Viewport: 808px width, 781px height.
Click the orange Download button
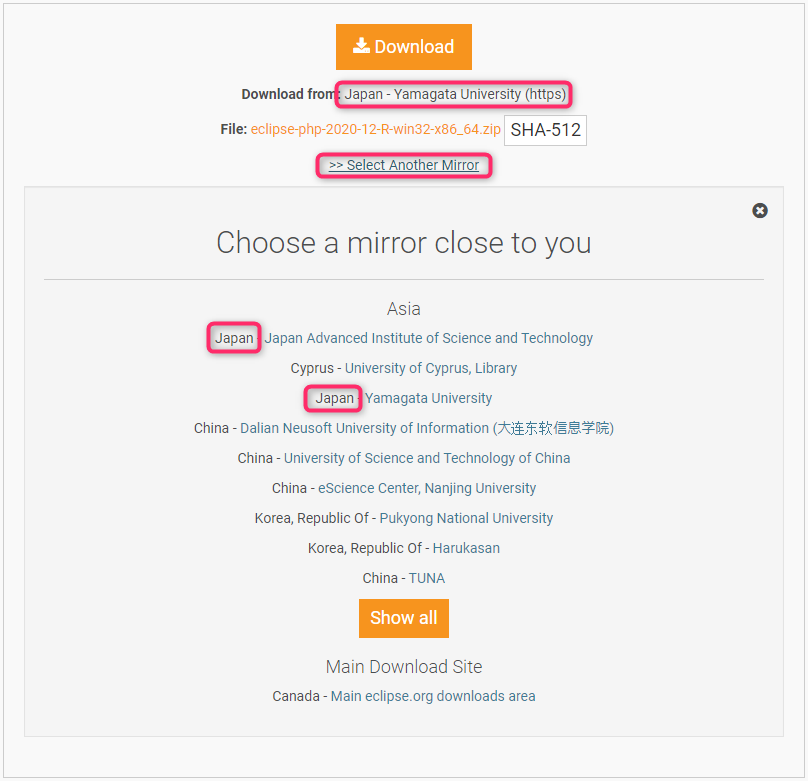pos(403,47)
